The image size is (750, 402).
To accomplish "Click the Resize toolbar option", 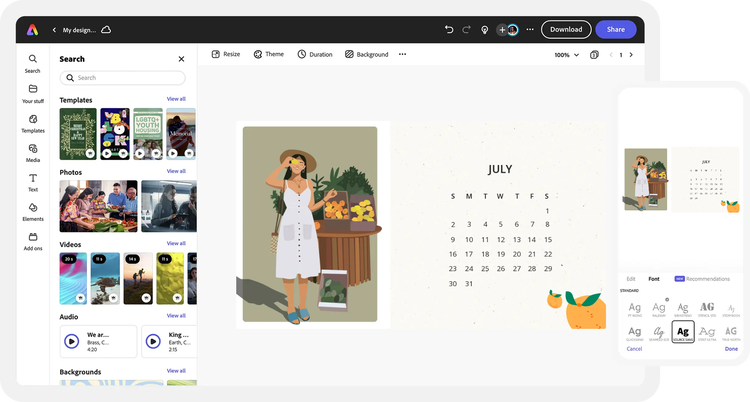I will tap(226, 54).
